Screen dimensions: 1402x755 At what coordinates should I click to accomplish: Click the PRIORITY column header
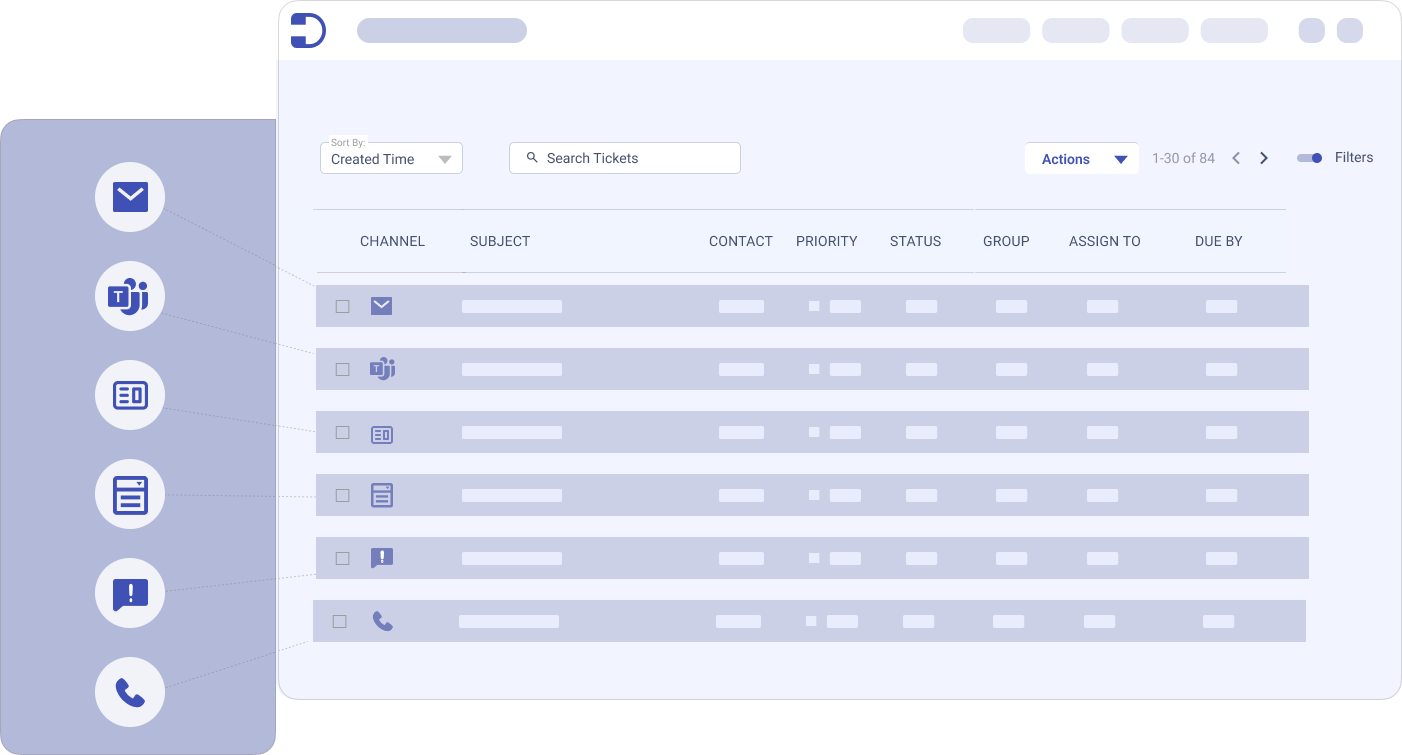[x=826, y=241]
